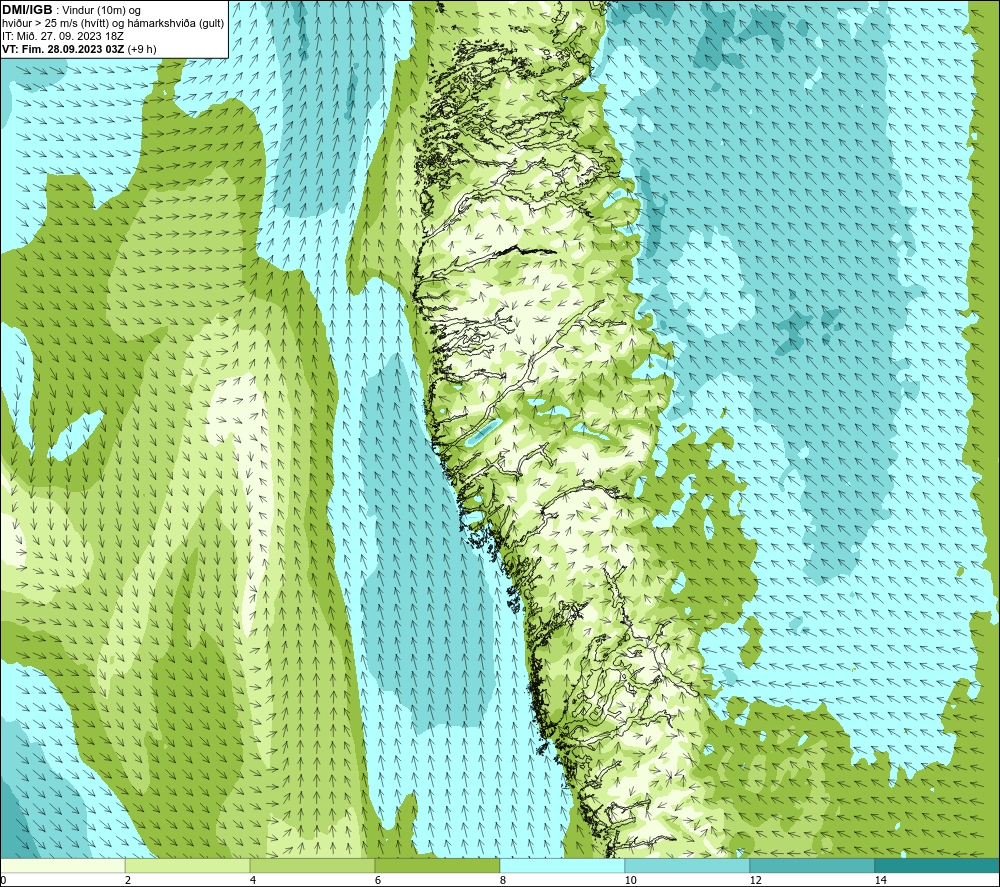Click the 'VT: Fim. 28.09.2023 03Z' line
This screenshot has height=887, width=1000.
[63, 49]
